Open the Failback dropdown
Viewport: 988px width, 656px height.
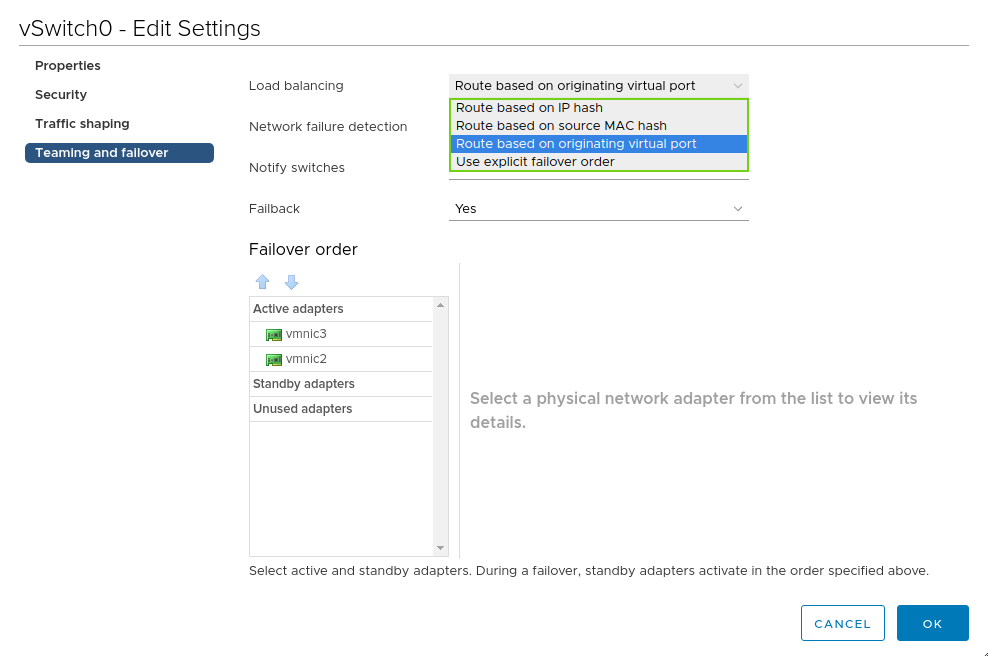point(599,209)
